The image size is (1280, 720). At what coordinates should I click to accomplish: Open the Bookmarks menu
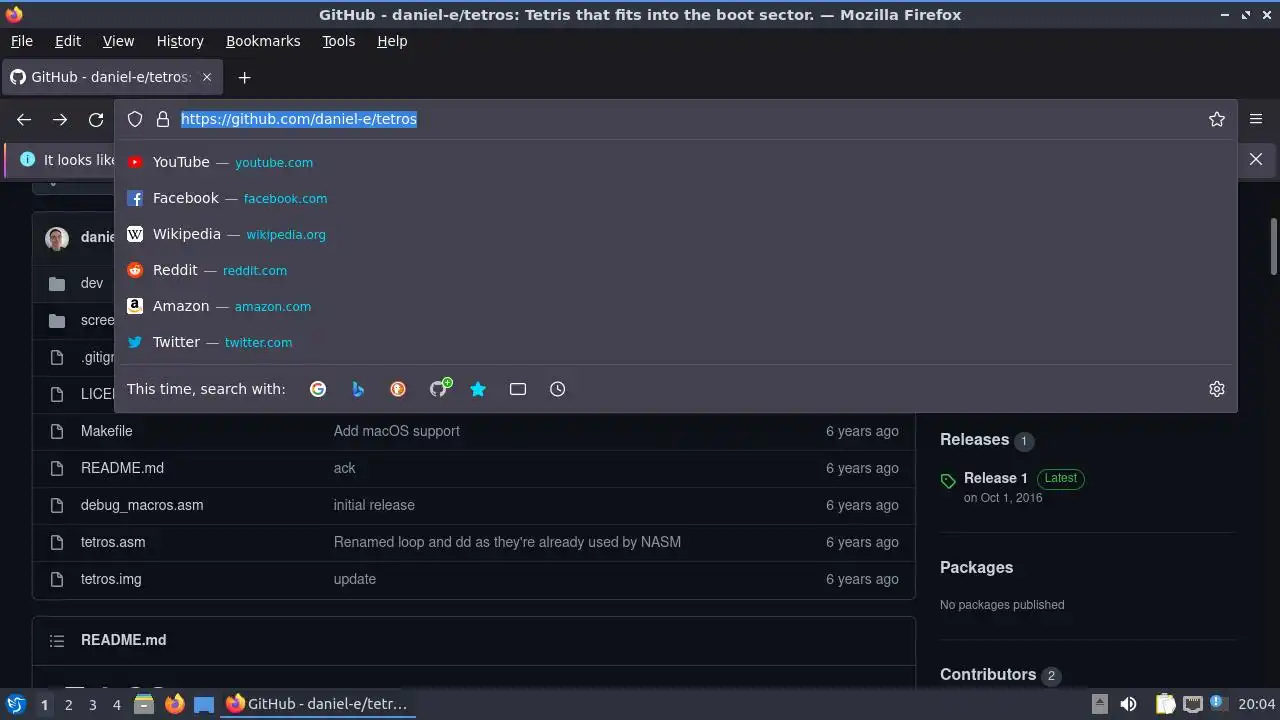click(263, 41)
